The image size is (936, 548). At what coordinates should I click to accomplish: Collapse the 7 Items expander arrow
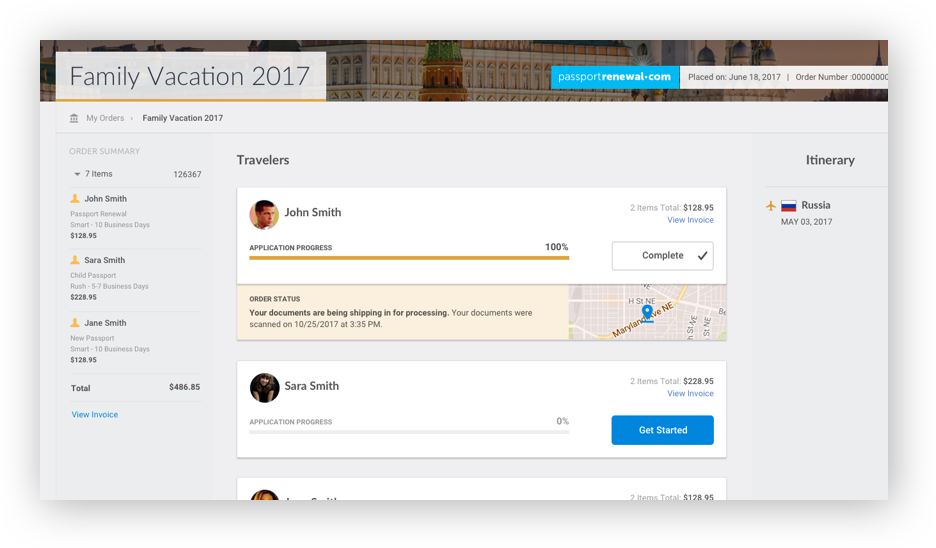coord(77,174)
